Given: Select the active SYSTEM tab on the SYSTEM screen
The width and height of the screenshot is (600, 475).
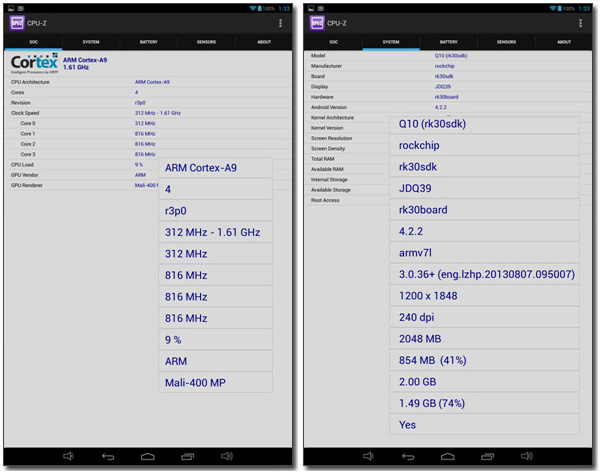Looking at the screenshot, I should tap(391, 42).
